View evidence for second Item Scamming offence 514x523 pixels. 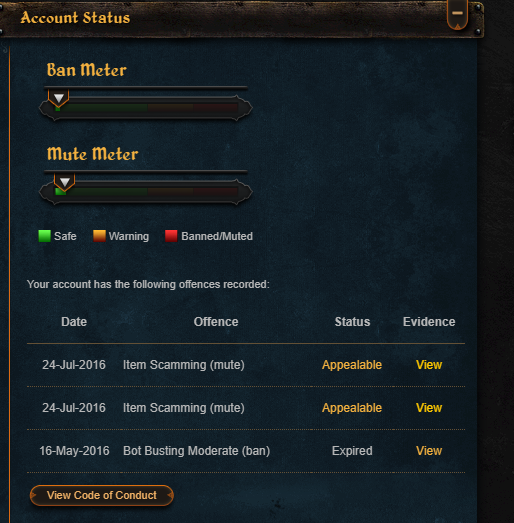[429, 408]
